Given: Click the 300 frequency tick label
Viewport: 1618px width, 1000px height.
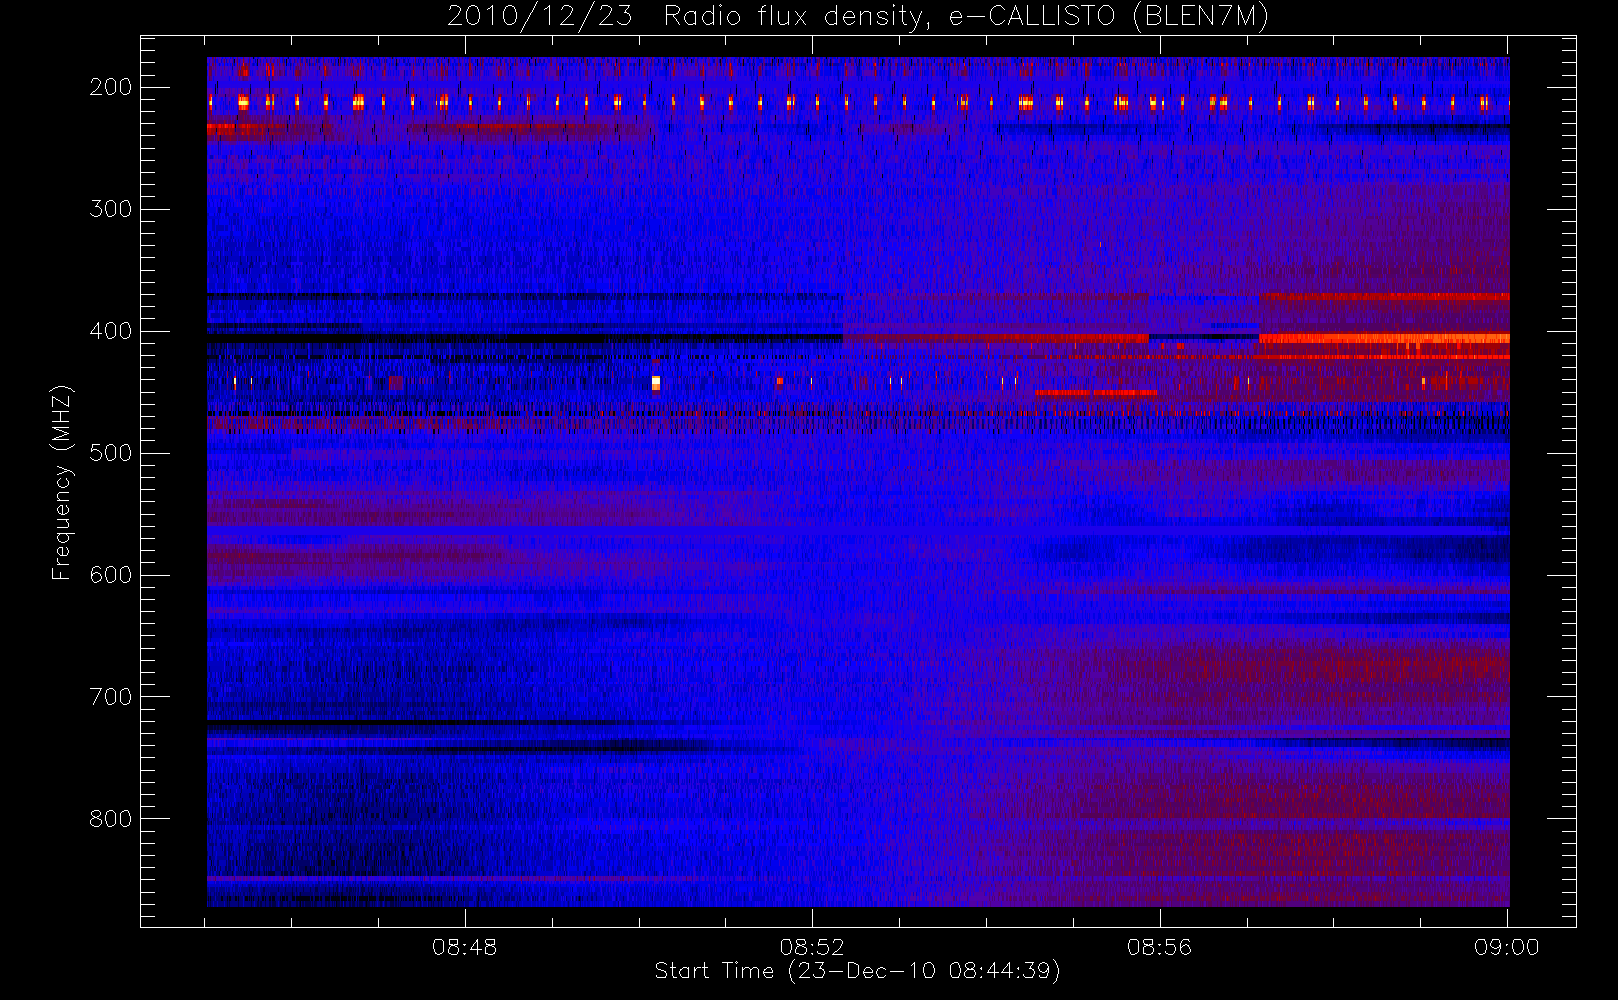Looking at the screenshot, I should [x=110, y=209].
